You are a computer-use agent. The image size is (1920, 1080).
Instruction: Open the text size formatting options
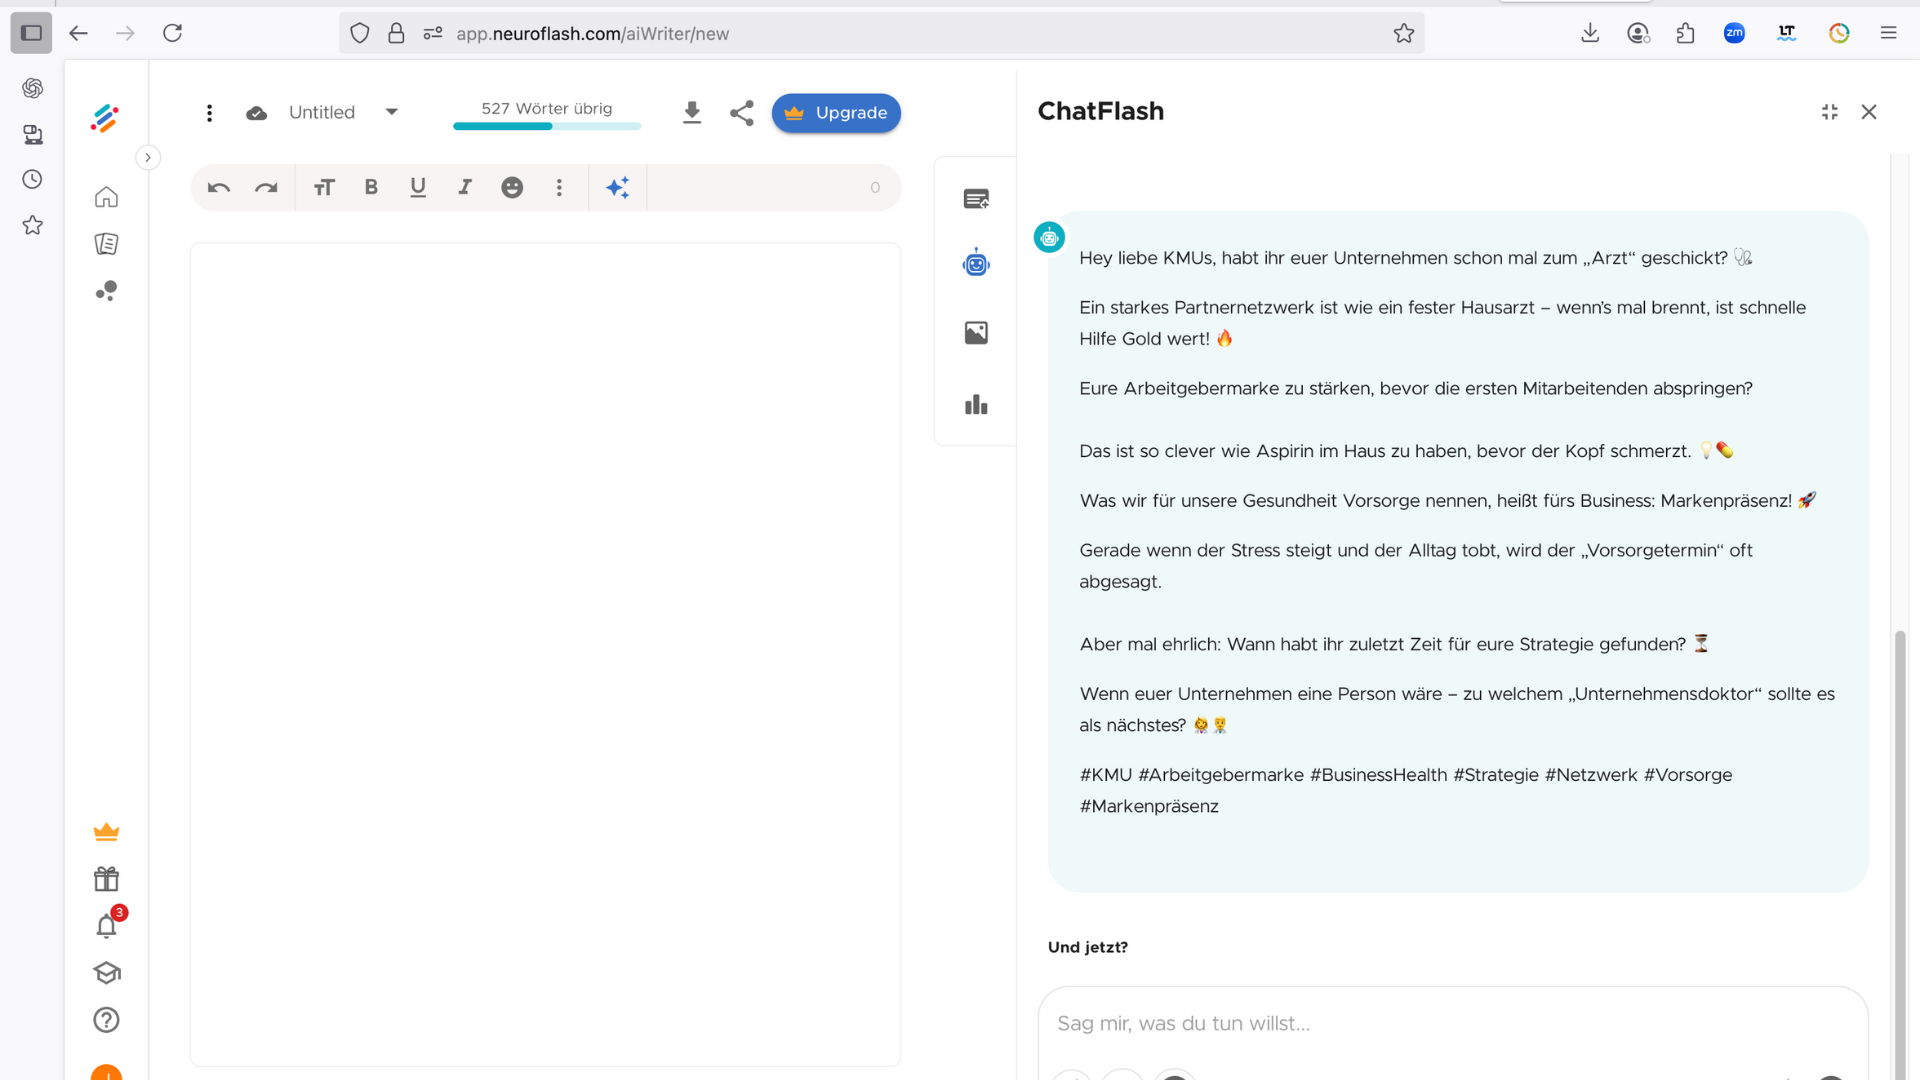324,187
